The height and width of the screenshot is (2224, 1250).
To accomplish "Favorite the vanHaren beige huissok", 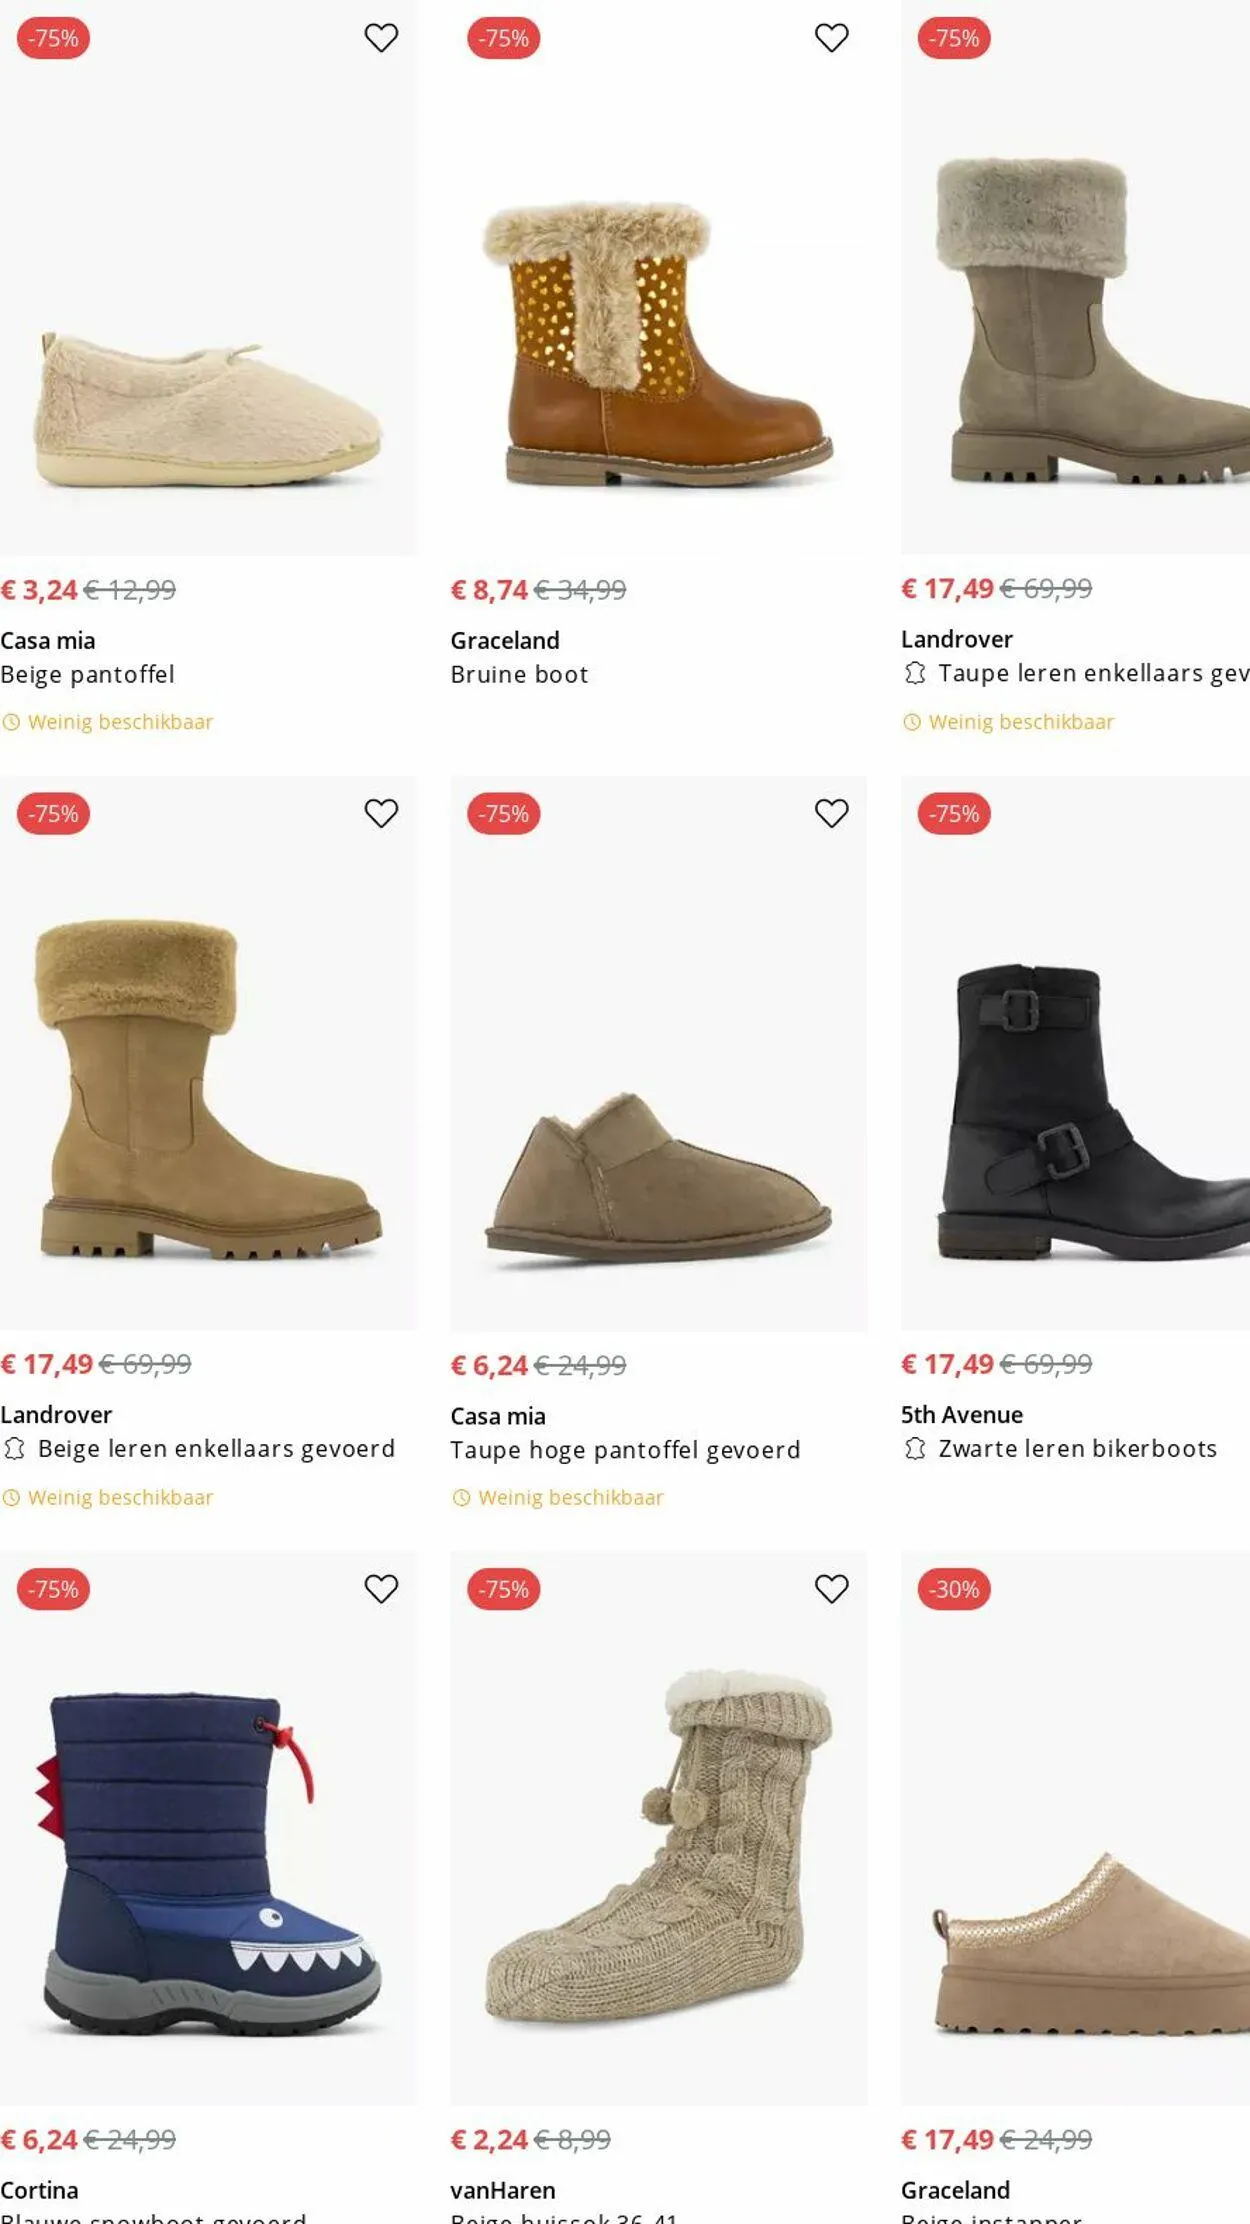I will point(831,1588).
